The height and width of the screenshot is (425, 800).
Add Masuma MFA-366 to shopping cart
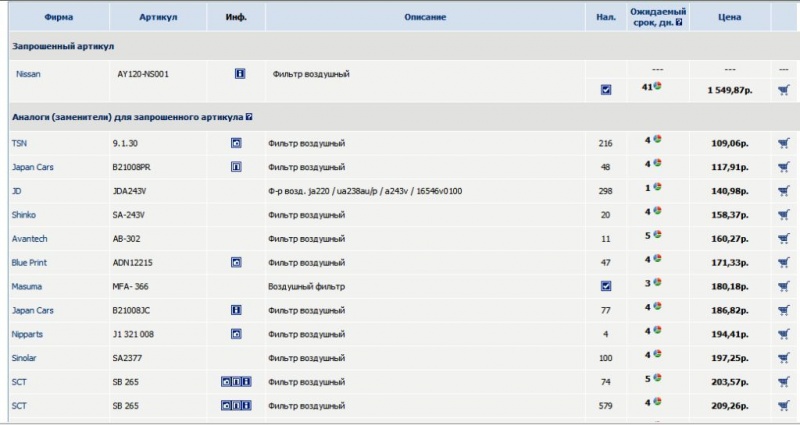coord(783,287)
